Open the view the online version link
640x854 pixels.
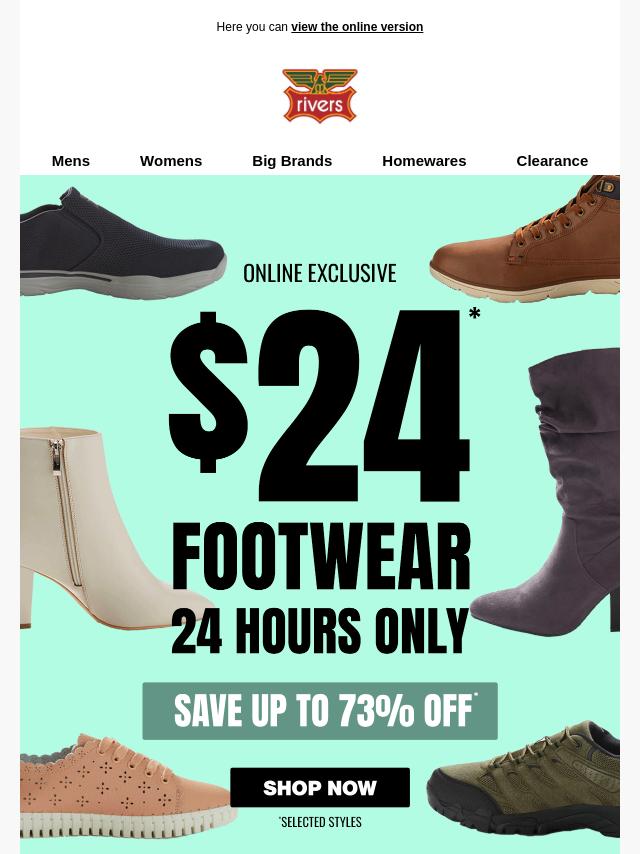[357, 27]
